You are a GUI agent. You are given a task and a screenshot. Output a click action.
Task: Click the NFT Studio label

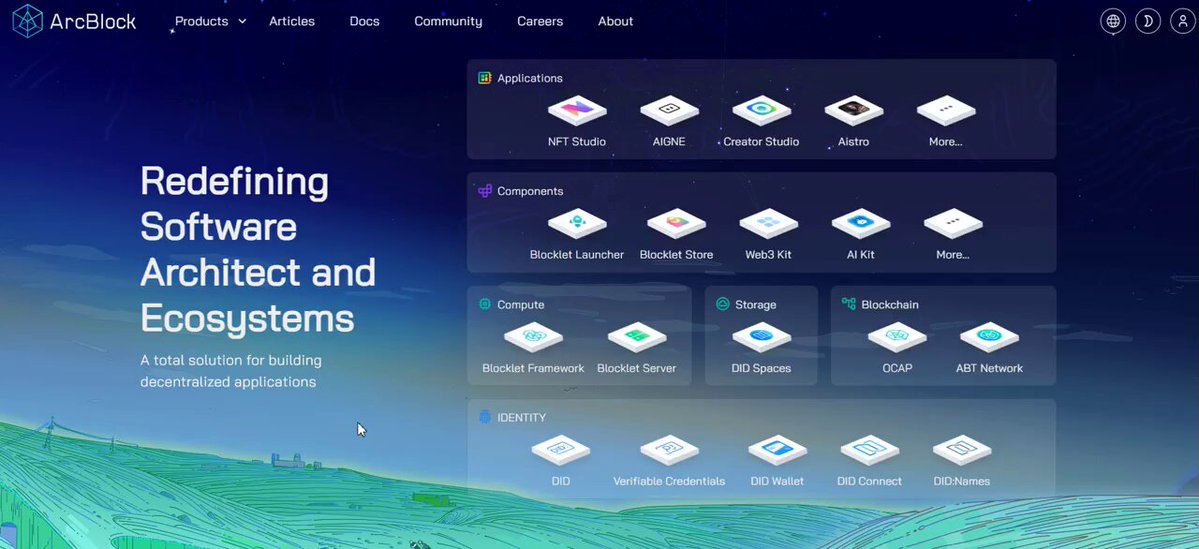point(577,141)
